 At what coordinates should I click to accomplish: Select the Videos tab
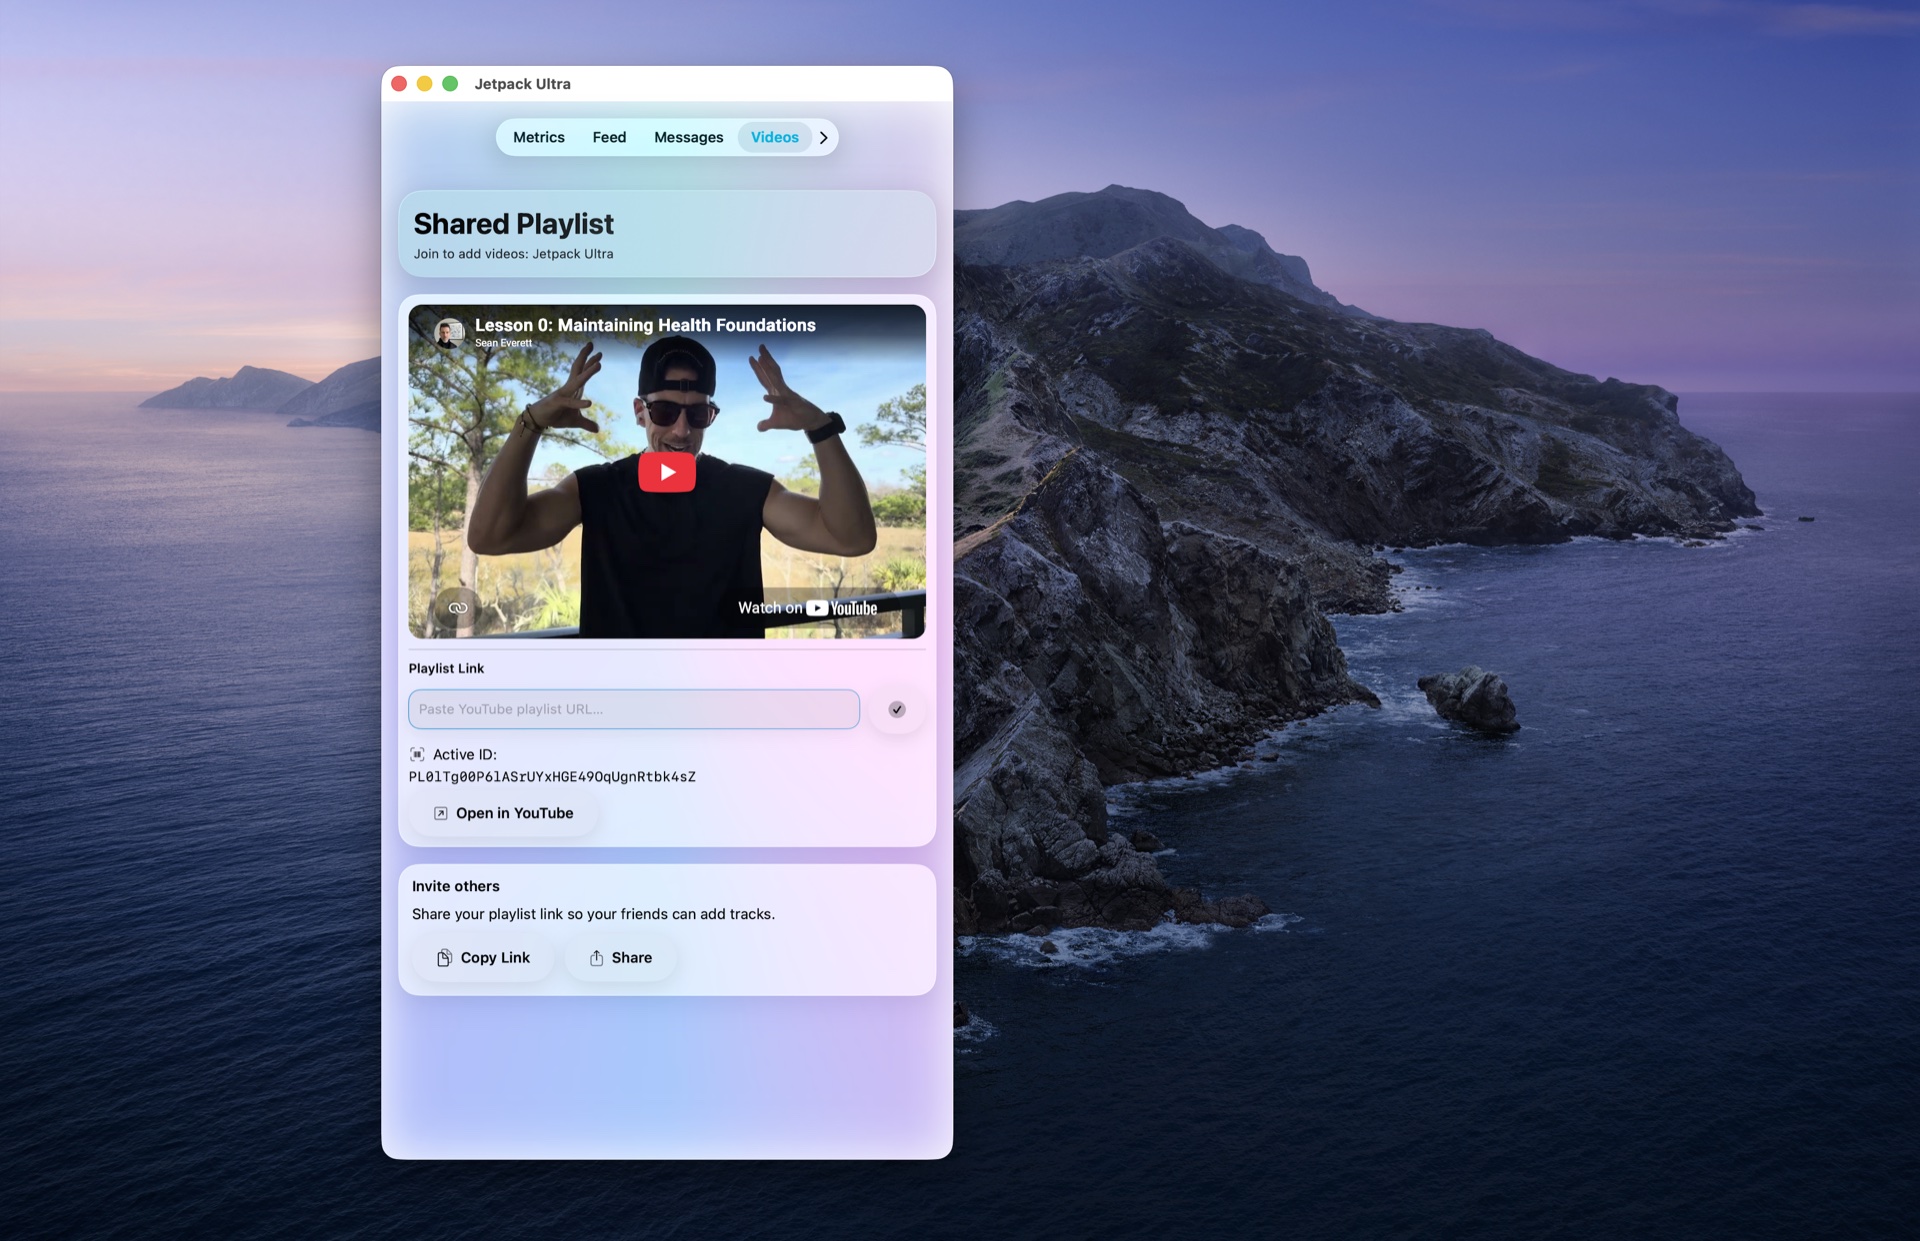click(x=774, y=137)
